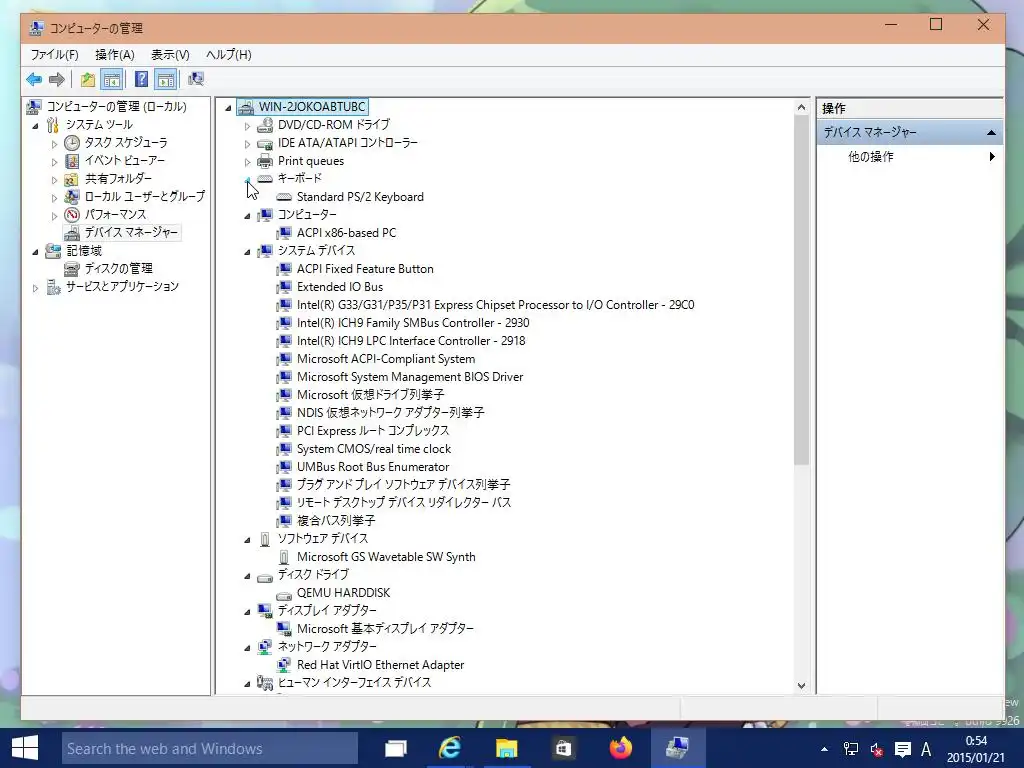
Task: Click the DVD/CD-ROM drive icon
Action: click(x=264, y=125)
